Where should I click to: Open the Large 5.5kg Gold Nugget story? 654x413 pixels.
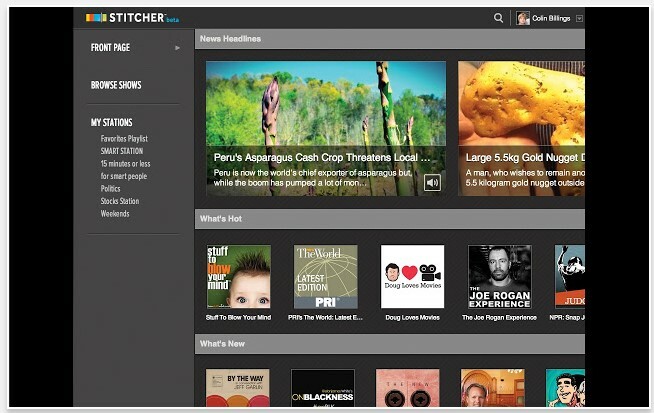pyautogui.click(x=521, y=129)
